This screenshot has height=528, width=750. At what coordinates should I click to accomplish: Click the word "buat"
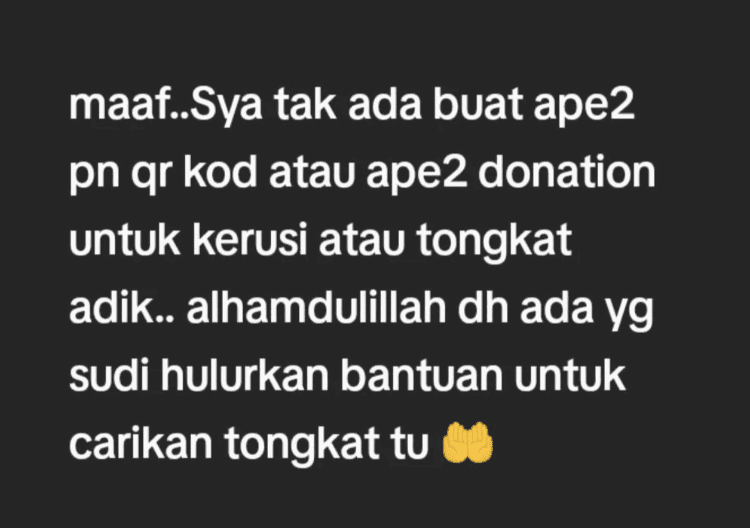point(477,104)
